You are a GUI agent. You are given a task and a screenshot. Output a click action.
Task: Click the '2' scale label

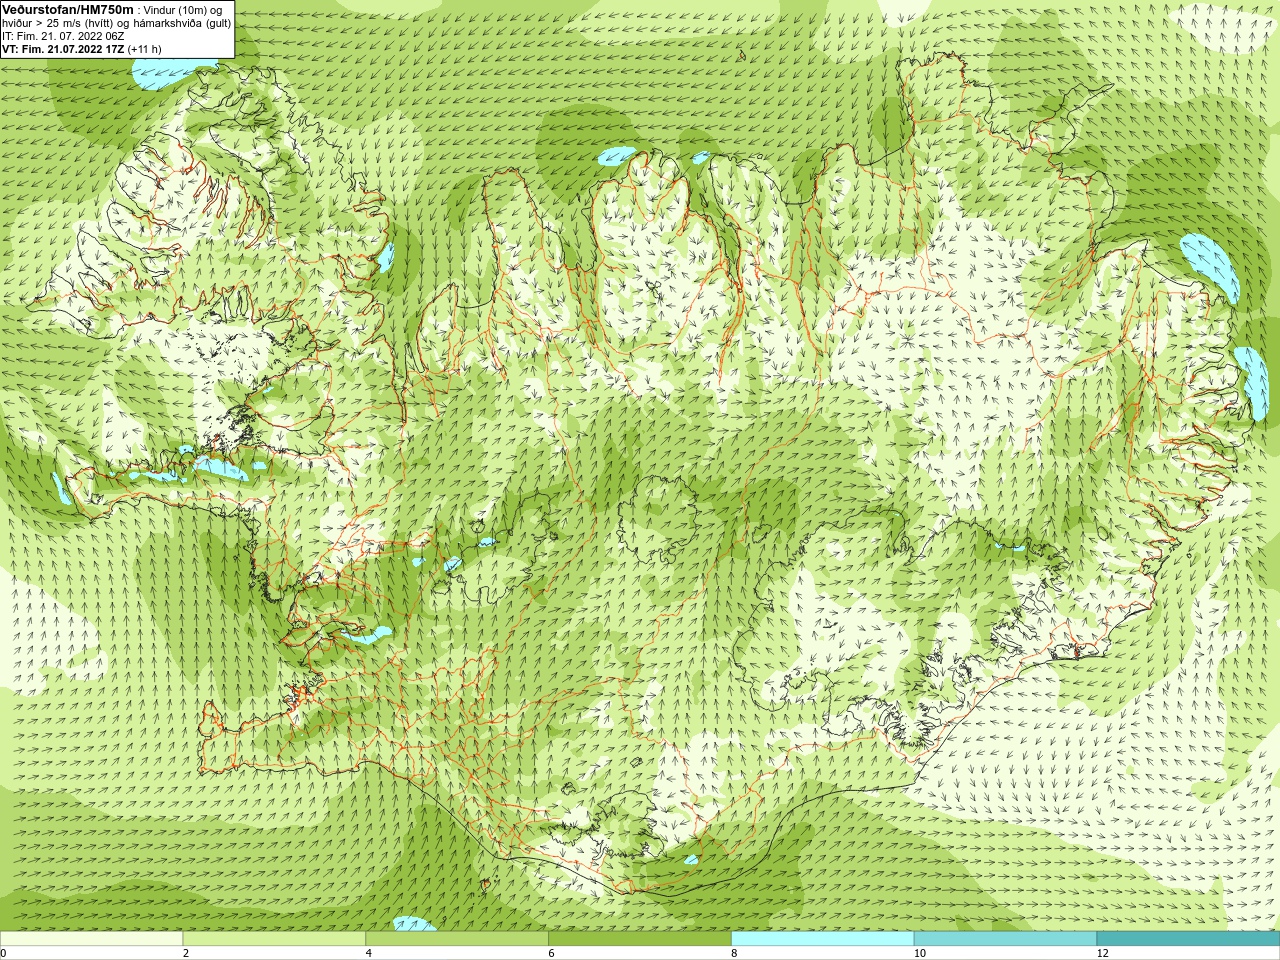[186, 953]
